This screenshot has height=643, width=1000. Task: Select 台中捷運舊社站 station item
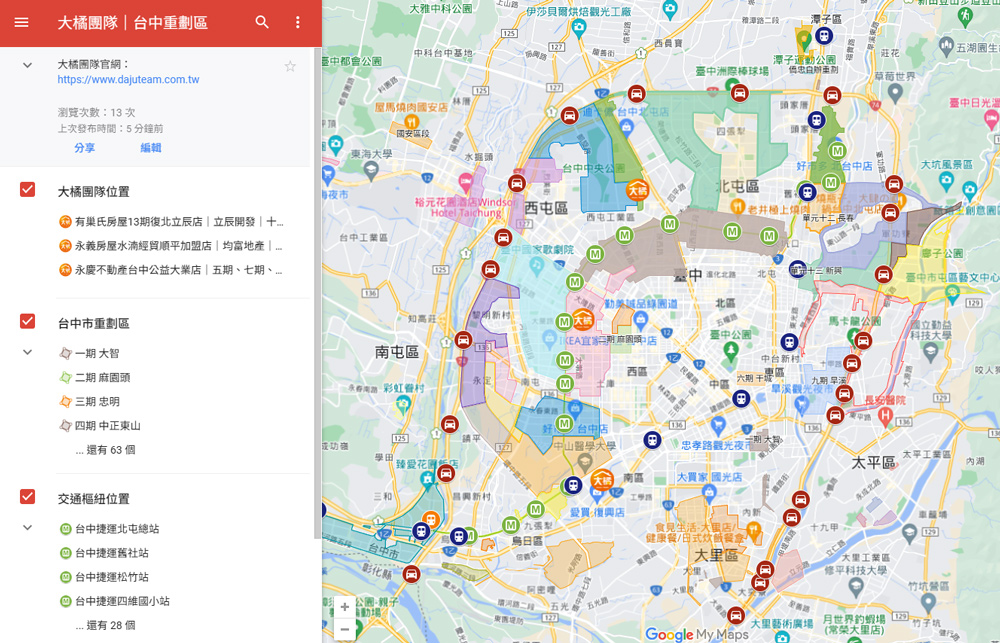104,553
